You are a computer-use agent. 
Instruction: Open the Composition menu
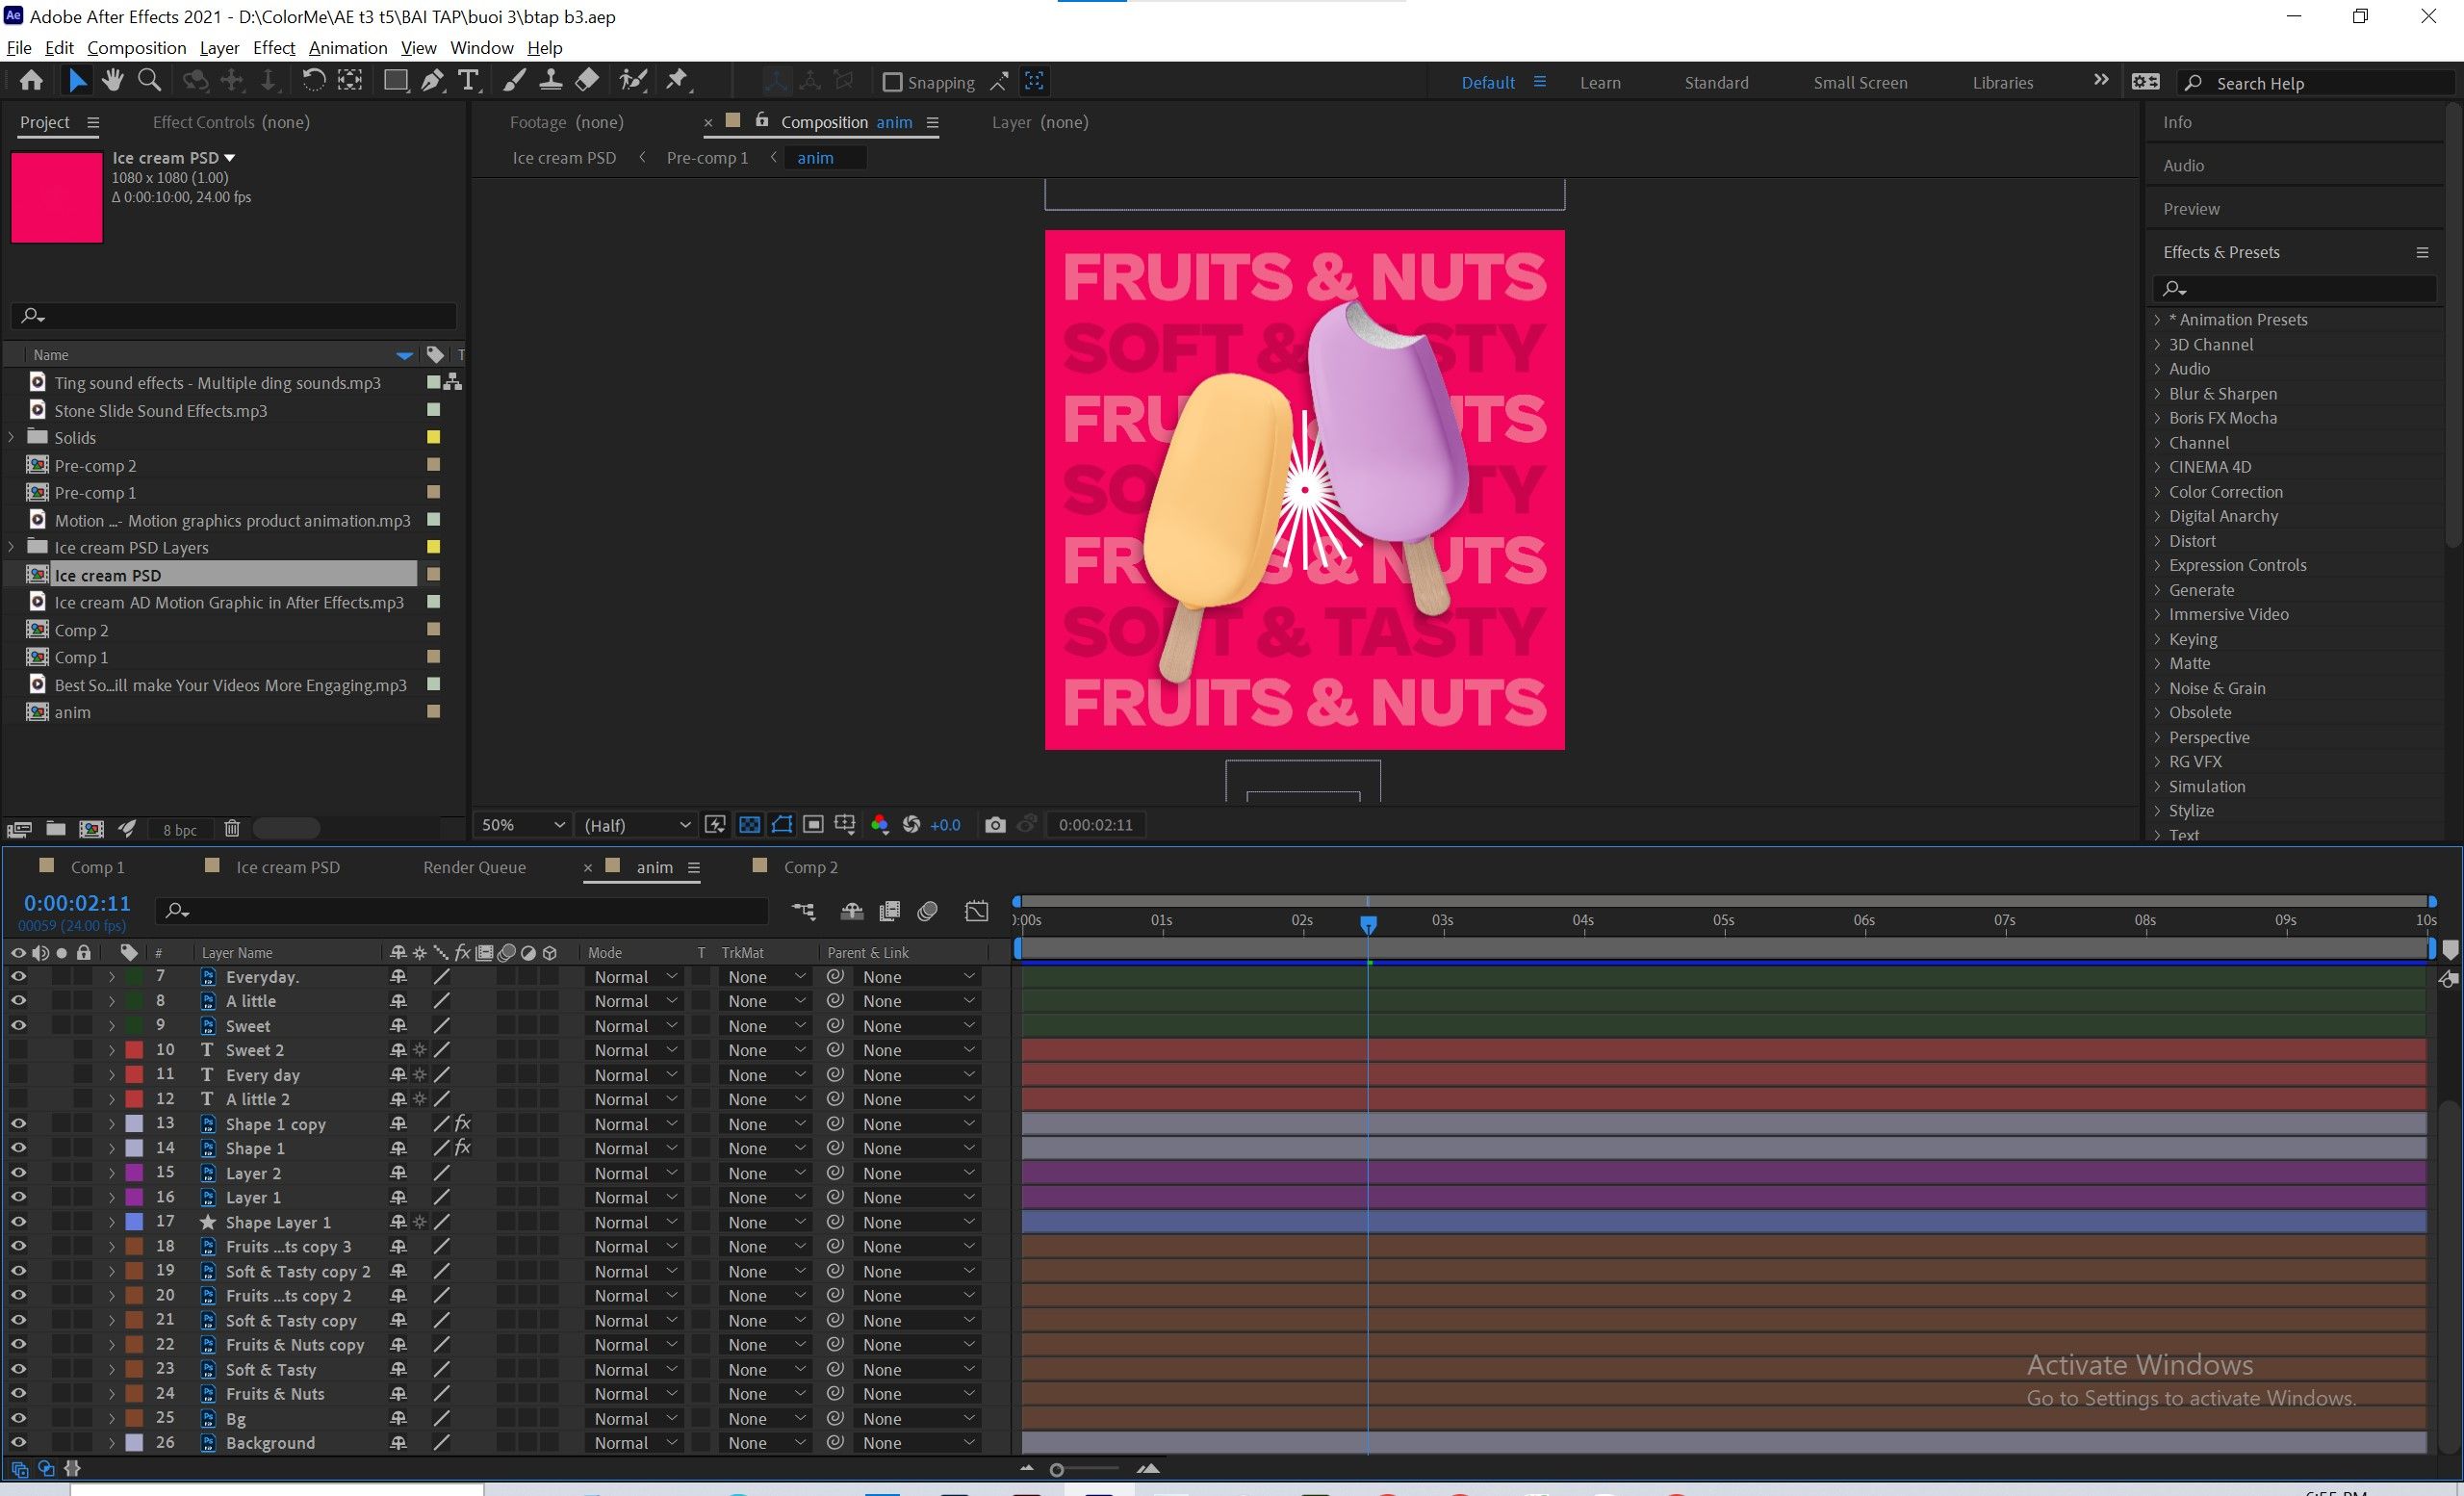click(x=136, y=48)
